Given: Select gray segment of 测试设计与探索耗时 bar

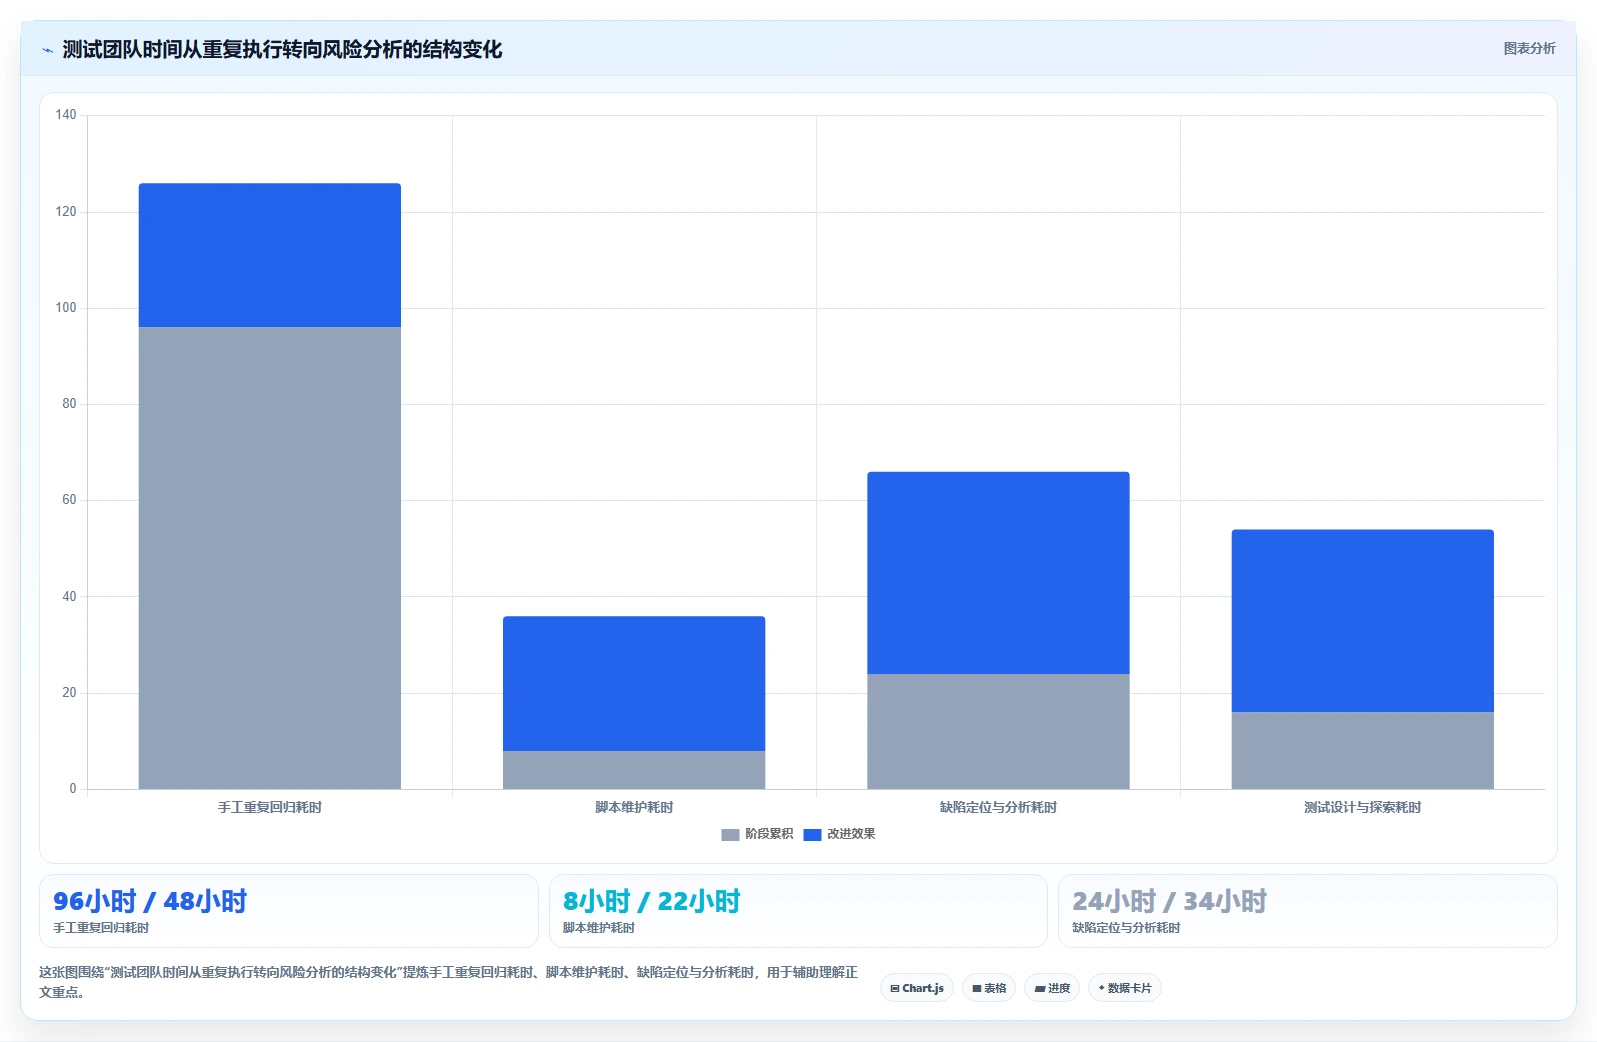Looking at the screenshot, I should tap(1362, 750).
